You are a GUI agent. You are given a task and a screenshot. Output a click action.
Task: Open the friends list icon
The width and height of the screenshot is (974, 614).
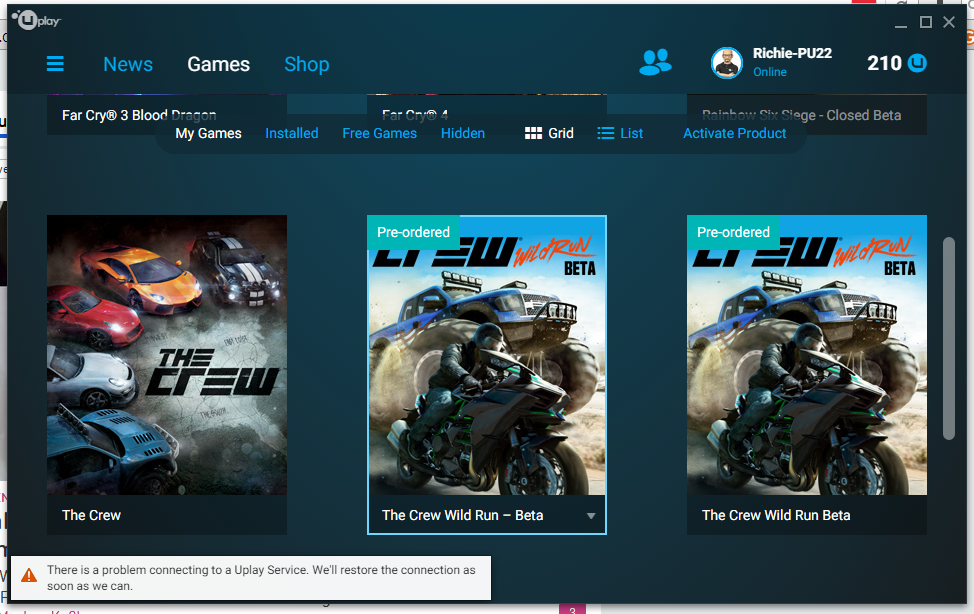[655, 62]
